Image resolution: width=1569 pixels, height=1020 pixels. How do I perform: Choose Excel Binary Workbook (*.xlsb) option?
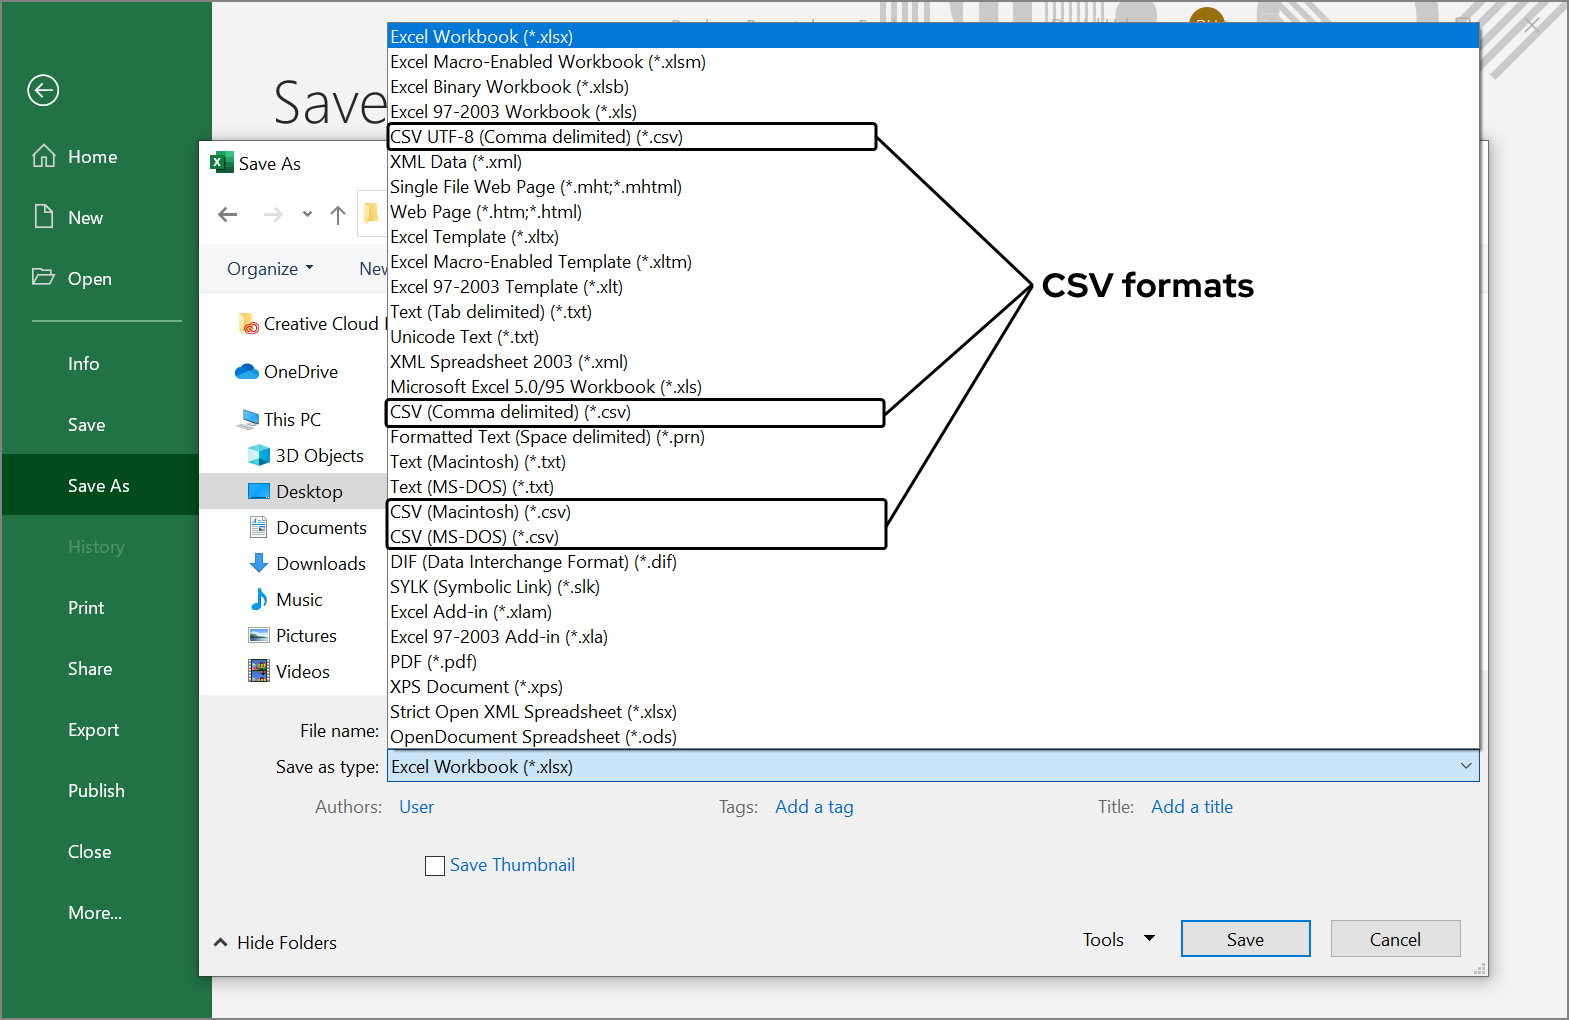933,87
